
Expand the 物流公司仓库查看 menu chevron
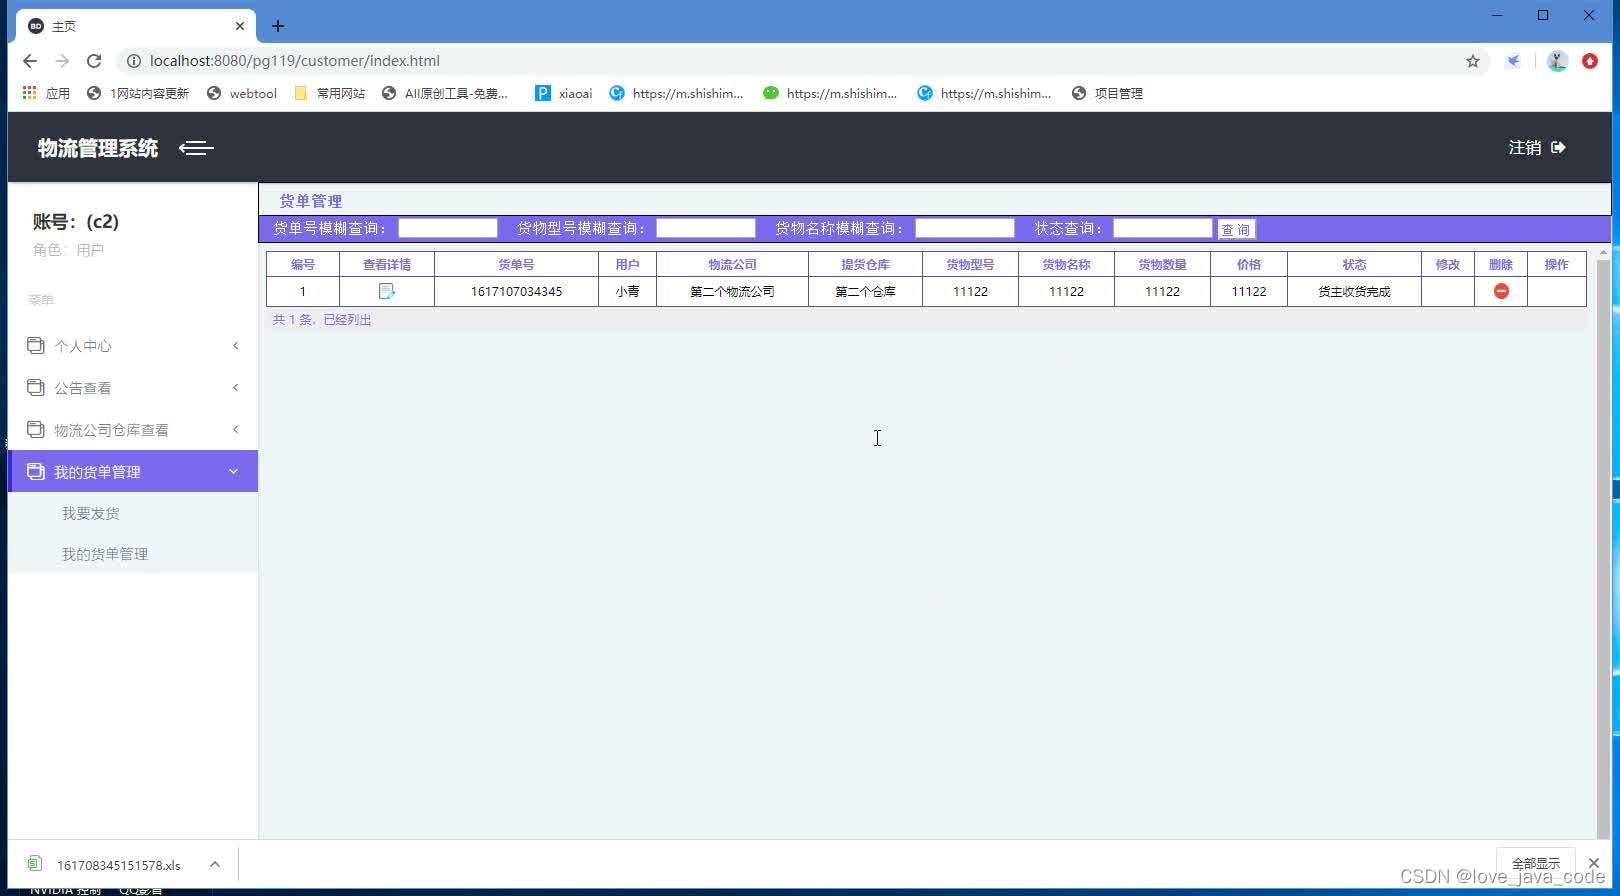click(236, 429)
